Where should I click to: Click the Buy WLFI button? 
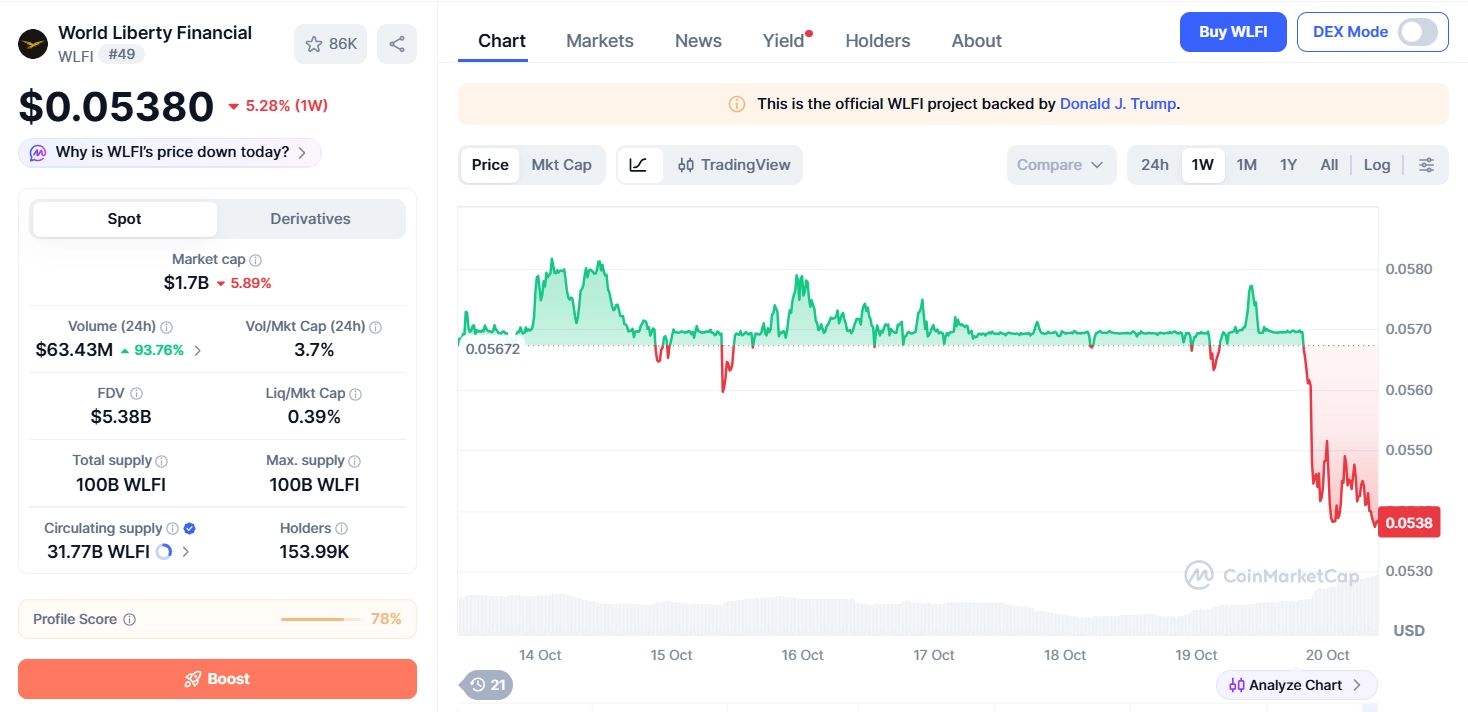pyautogui.click(x=1233, y=32)
